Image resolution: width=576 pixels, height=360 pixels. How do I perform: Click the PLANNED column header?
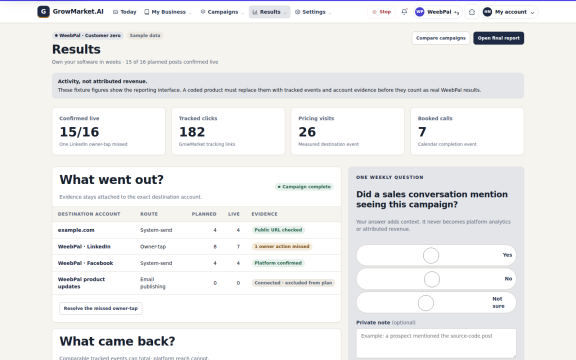pos(204,214)
